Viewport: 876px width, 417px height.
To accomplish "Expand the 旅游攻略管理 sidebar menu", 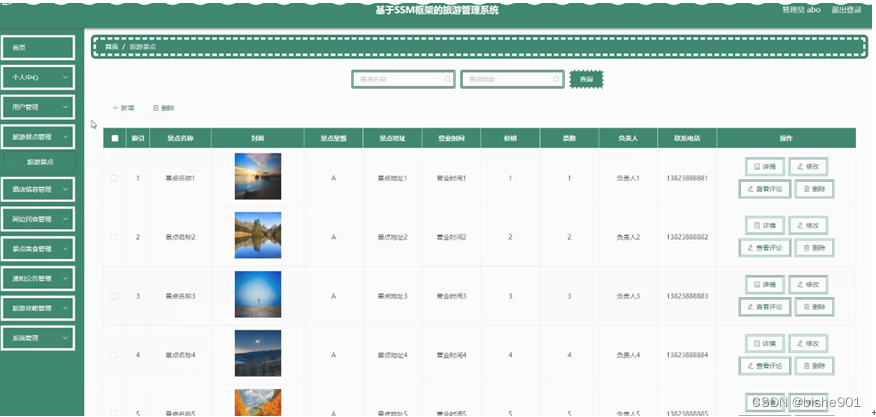I will [x=37, y=308].
